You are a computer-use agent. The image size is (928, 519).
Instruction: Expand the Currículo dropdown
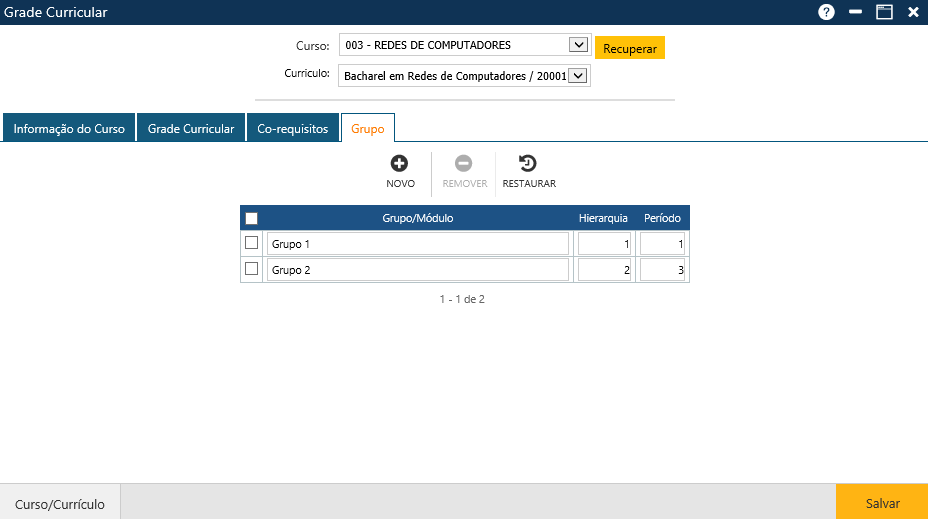(577, 75)
